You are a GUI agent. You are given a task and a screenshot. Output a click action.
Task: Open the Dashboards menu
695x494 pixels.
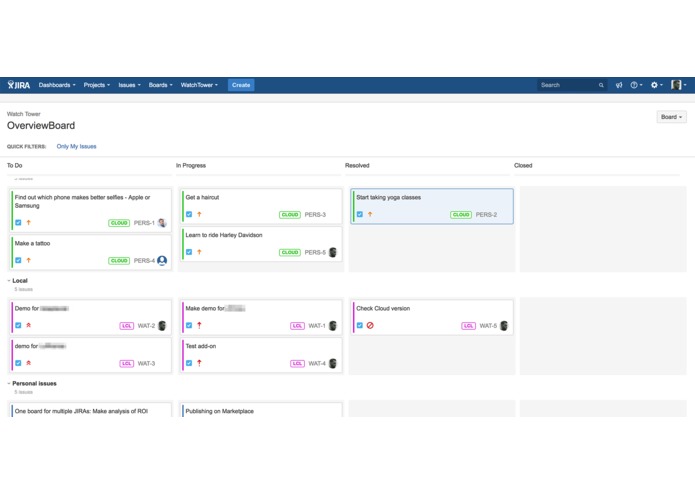[x=57, y=85]
